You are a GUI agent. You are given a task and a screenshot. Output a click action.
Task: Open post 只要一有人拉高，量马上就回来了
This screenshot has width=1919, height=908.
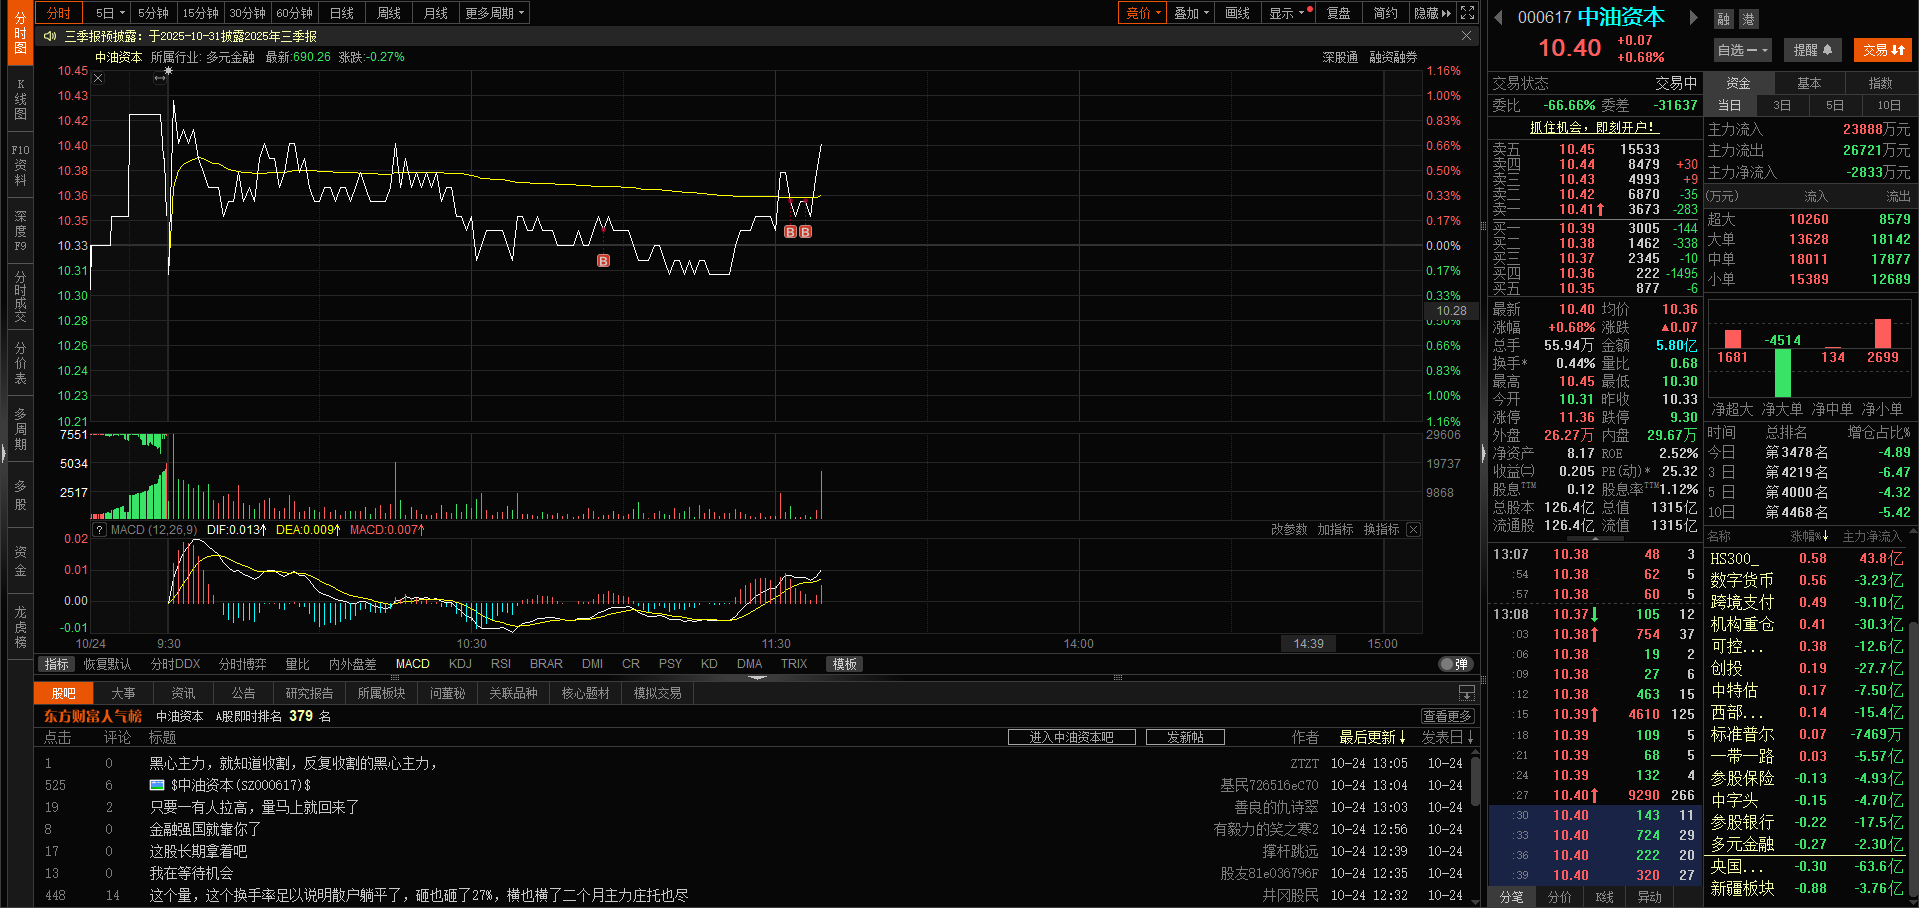click(x=254, y=807)
